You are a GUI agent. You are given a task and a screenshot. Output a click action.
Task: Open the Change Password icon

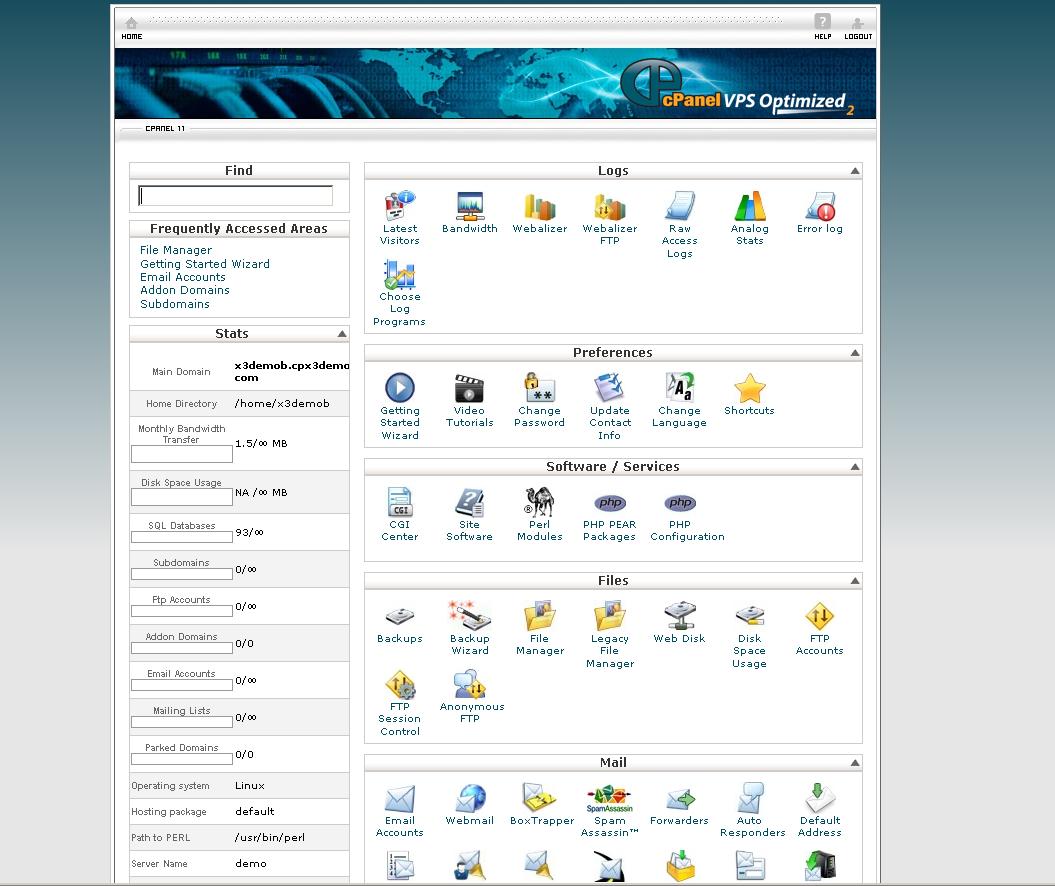tap(540, 387)
